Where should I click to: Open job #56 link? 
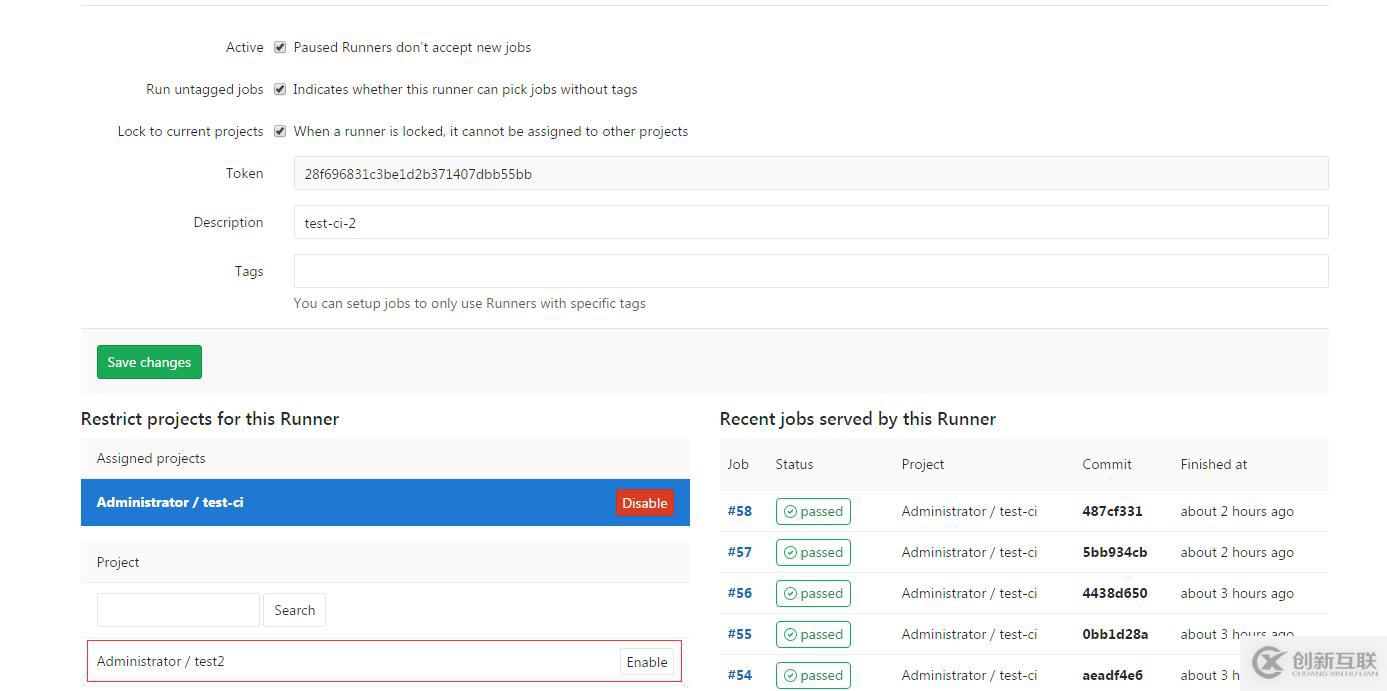pos(740,593)
